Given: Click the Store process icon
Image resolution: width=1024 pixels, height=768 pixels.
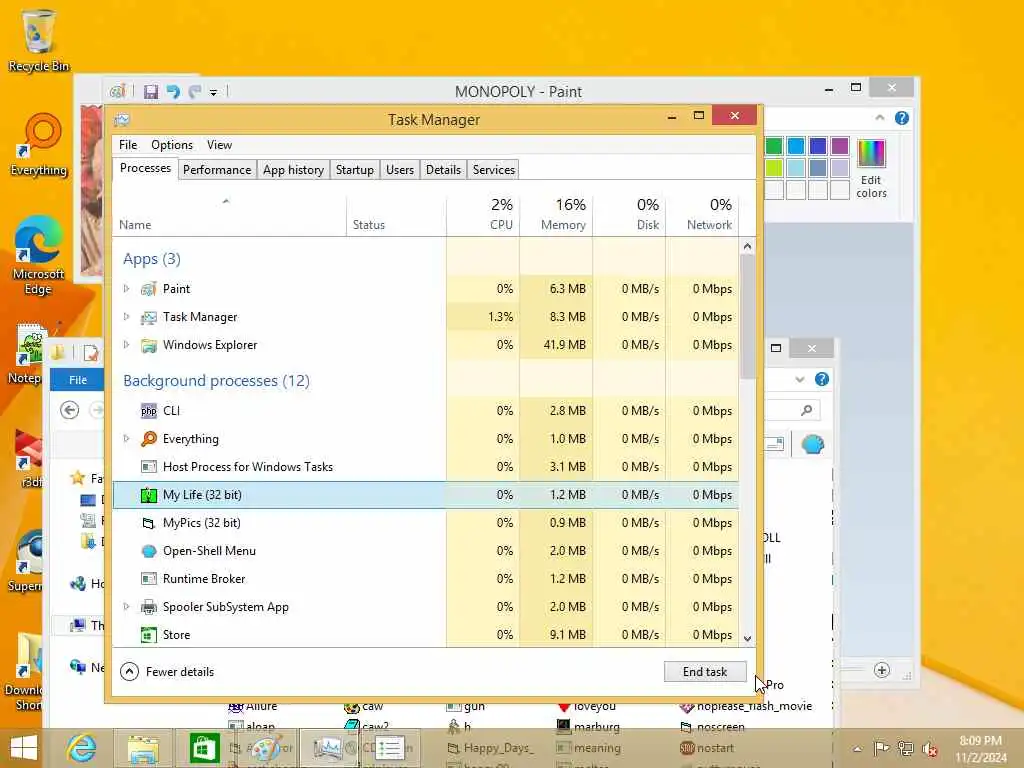Looking at the screenshot, I should (x=149, y=635).
